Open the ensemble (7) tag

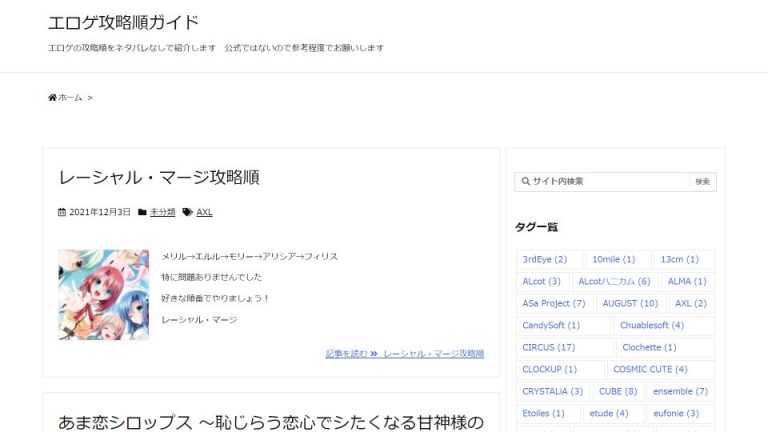[680, 392]
